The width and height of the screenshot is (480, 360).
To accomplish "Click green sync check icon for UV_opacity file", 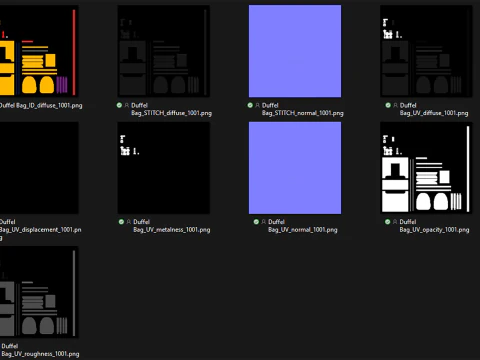I will pos(387,222).
